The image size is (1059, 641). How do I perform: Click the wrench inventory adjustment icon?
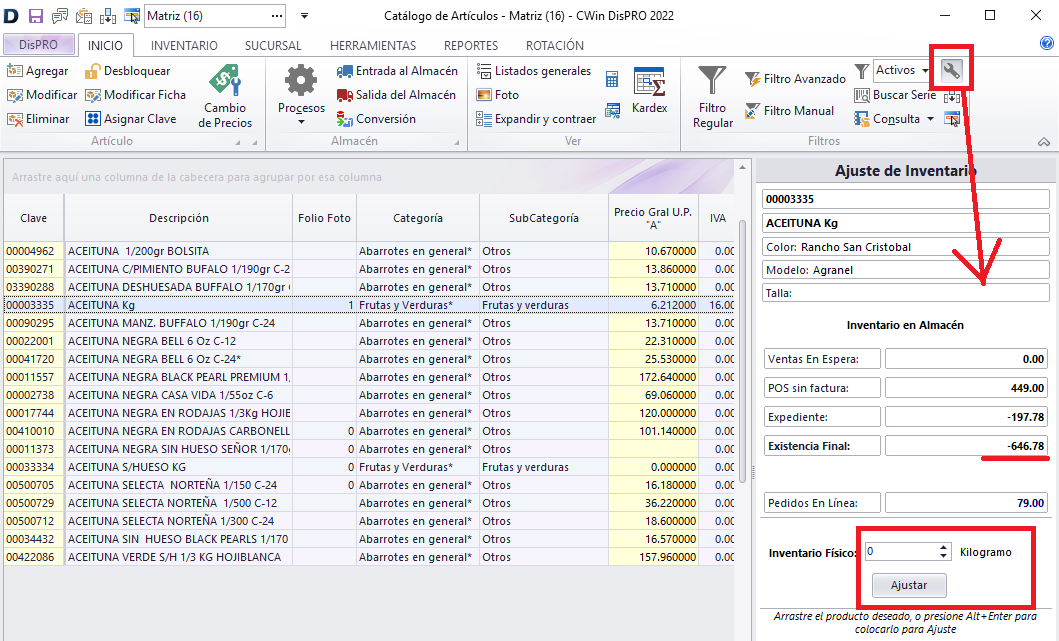[x=952, y=70]
